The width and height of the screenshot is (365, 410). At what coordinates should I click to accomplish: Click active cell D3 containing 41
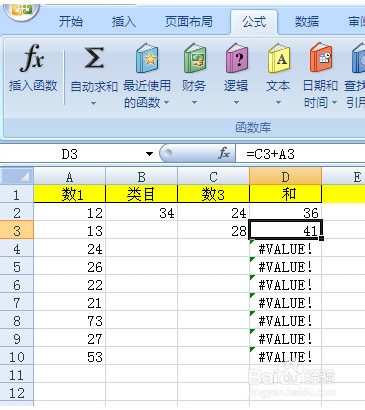(x=285, y=230)
